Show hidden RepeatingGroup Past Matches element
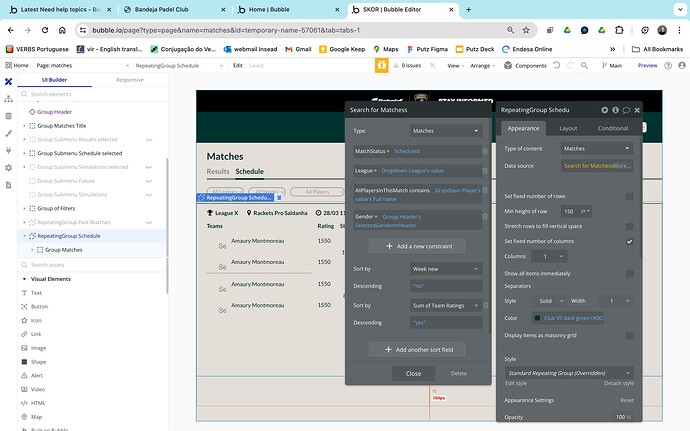This screenshot has height=431, width=690. click(149, 222)
